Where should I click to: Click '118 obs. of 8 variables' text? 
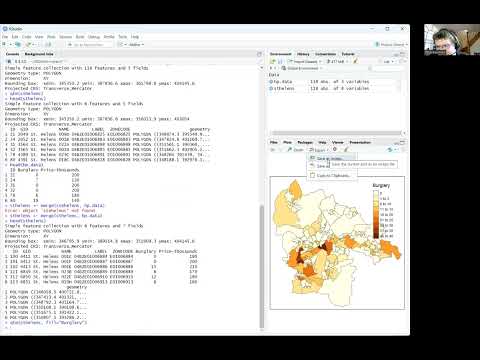[x=340, y=89]
